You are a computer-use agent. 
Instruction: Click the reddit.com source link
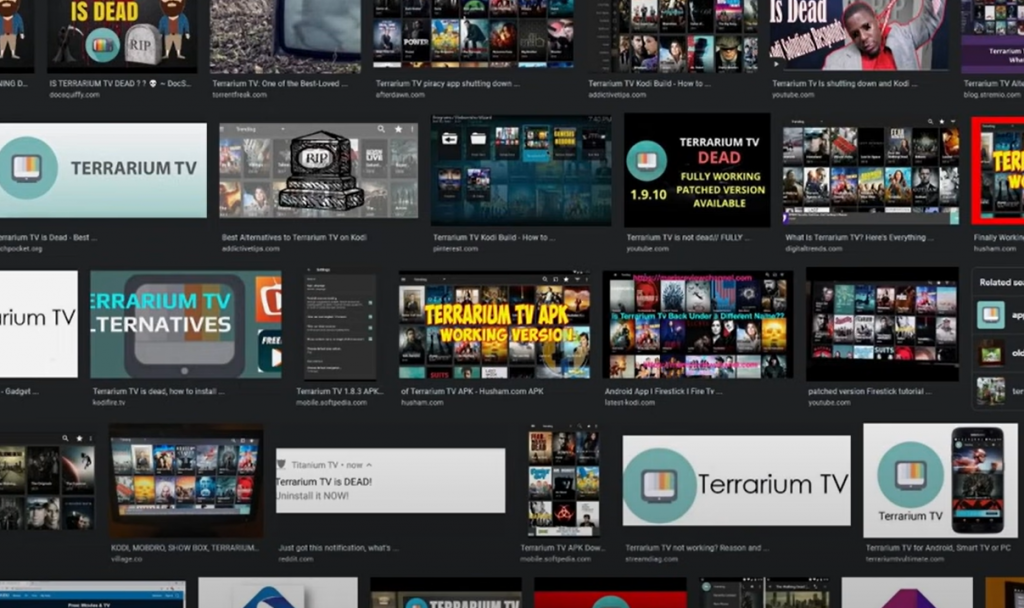coord(296,560)
